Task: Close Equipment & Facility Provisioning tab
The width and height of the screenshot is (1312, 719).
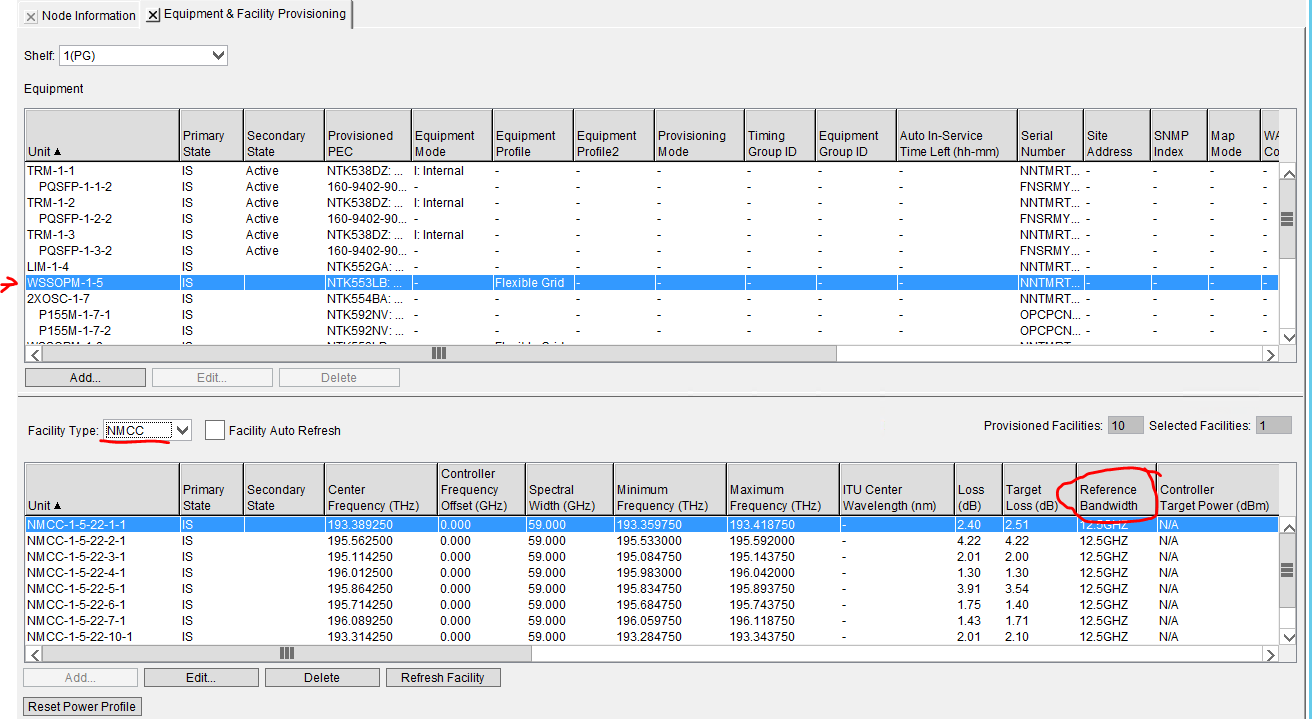Action: 153,15
